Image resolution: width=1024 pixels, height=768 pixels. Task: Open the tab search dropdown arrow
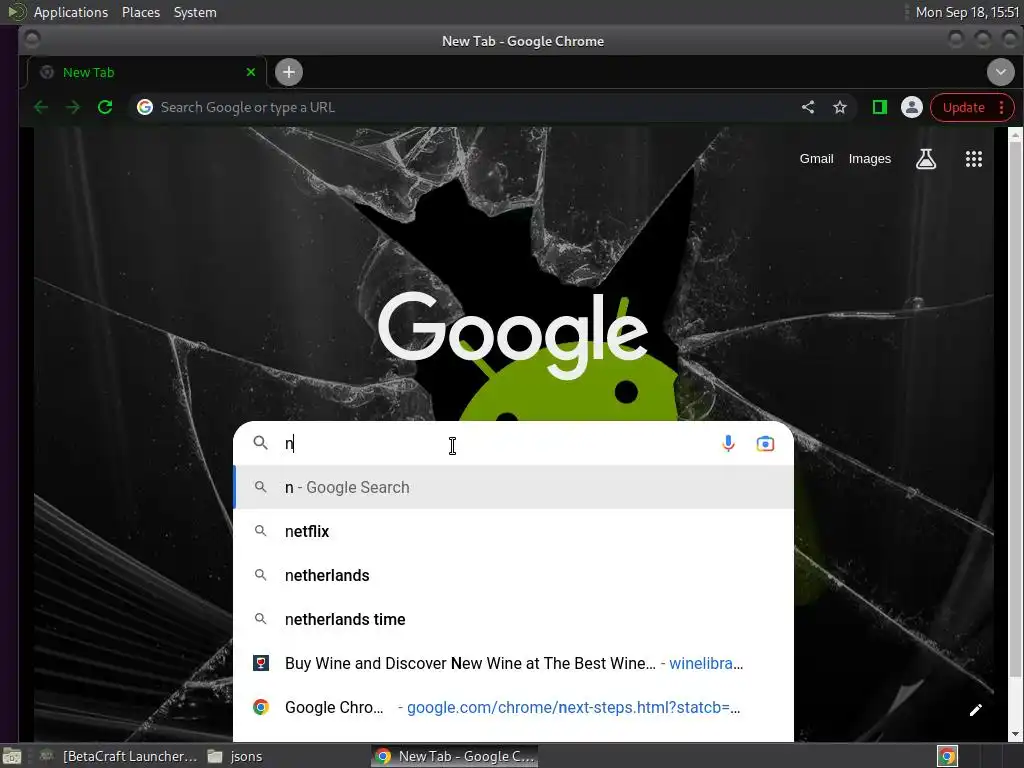pos(1000,72)
